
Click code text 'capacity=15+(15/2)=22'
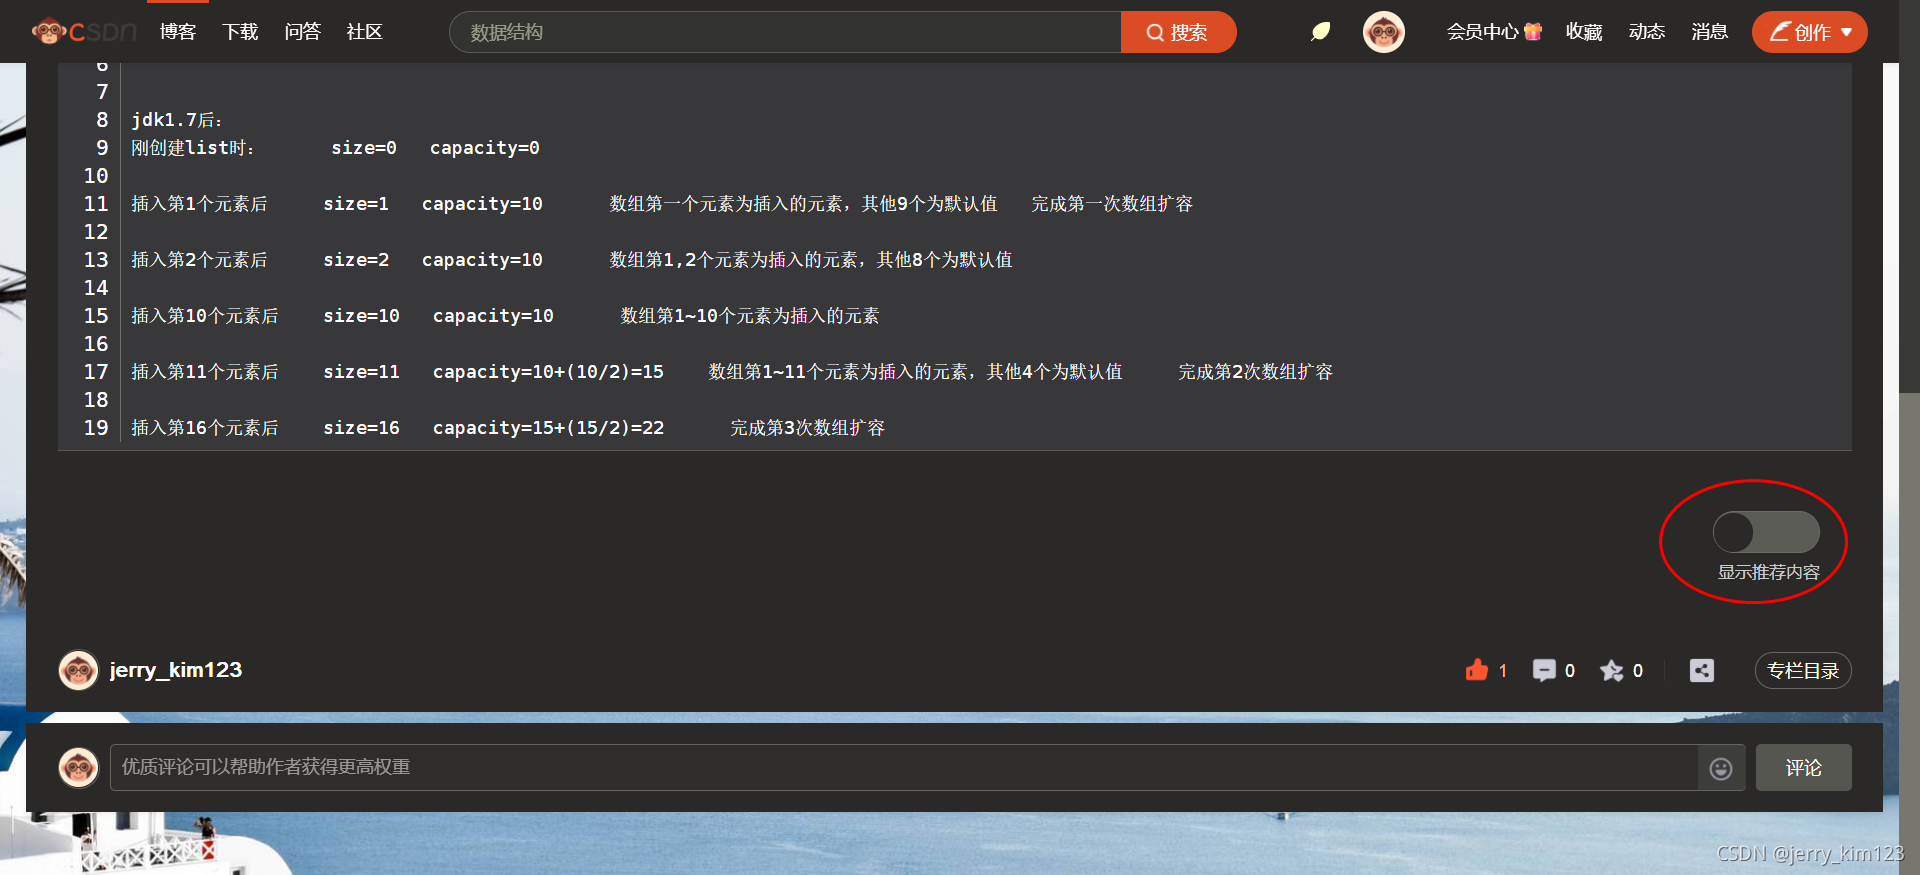[x=548, y=428]
